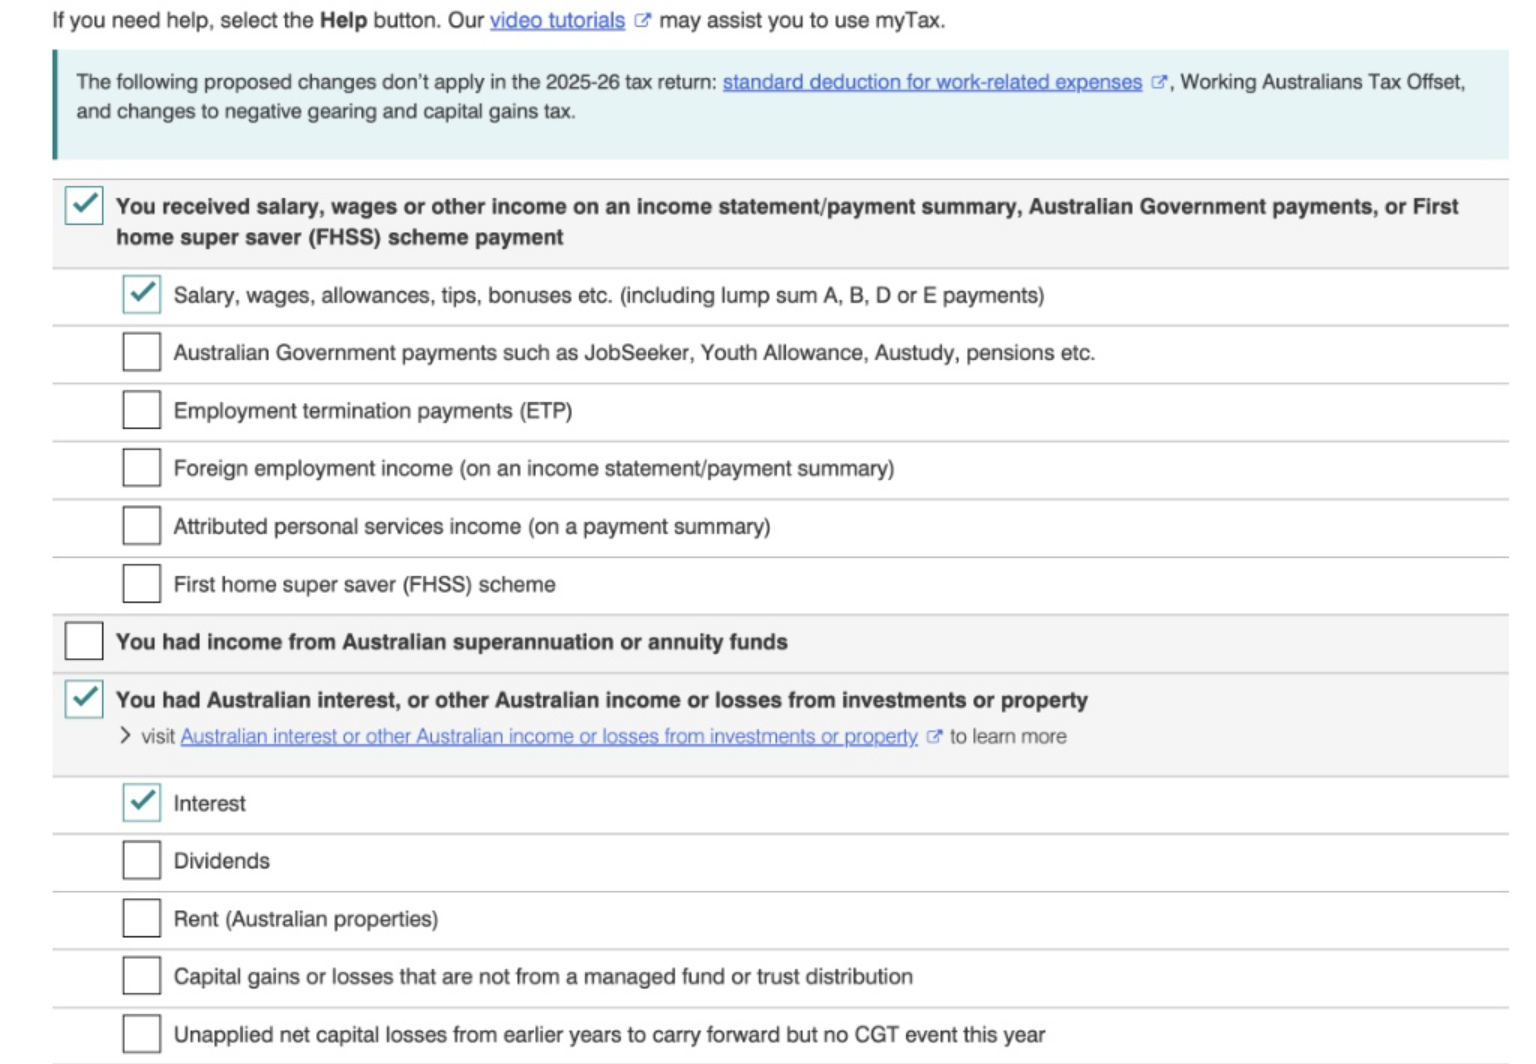The height and width of the screenshot is (1064, 1536).
Task: Tick First home super saver (FHSS) scheme
Action: click(x=142, y=584)
